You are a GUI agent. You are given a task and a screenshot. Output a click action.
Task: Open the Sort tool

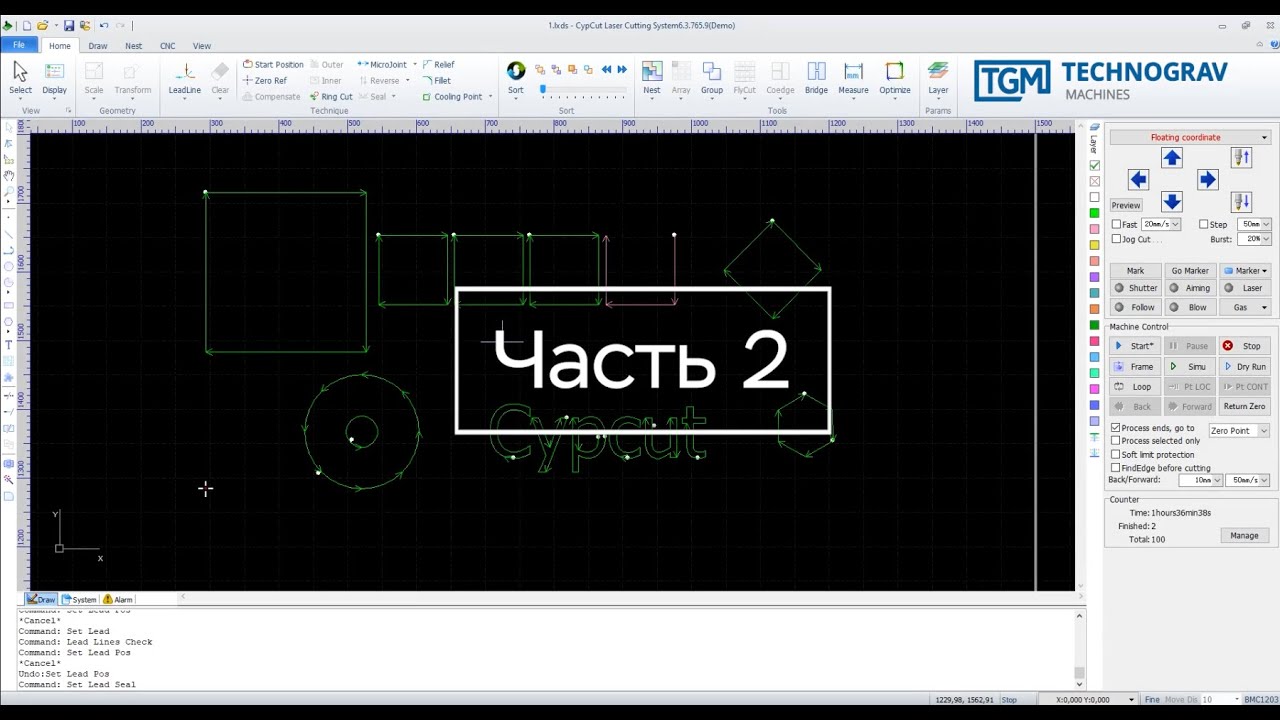(x=516, y=78)
